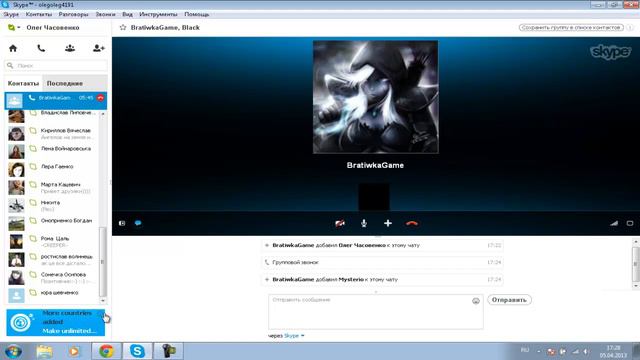
Task: Select contact Рома Цаль
Action: click(x=51, y=241)
